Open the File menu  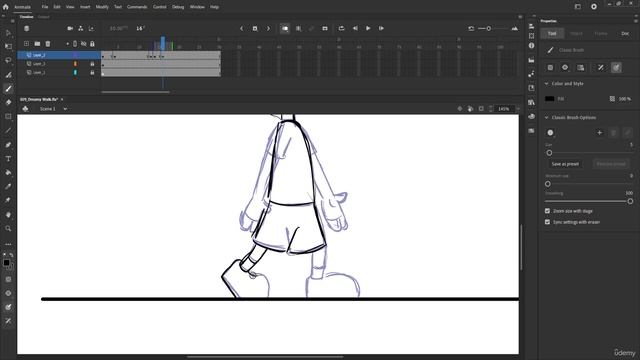(45, 7)
